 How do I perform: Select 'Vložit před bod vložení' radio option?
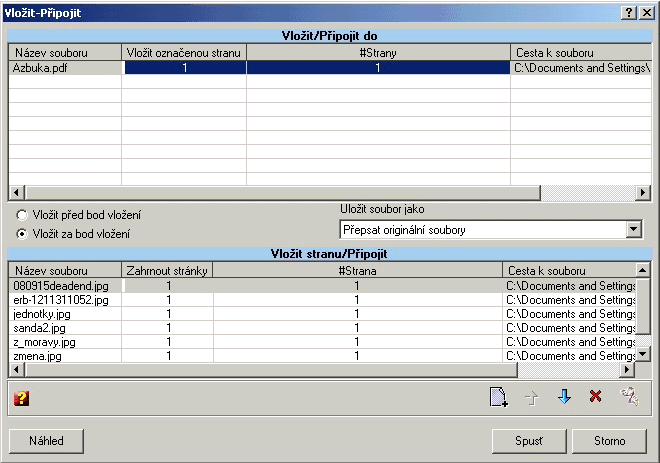[22, 215]
